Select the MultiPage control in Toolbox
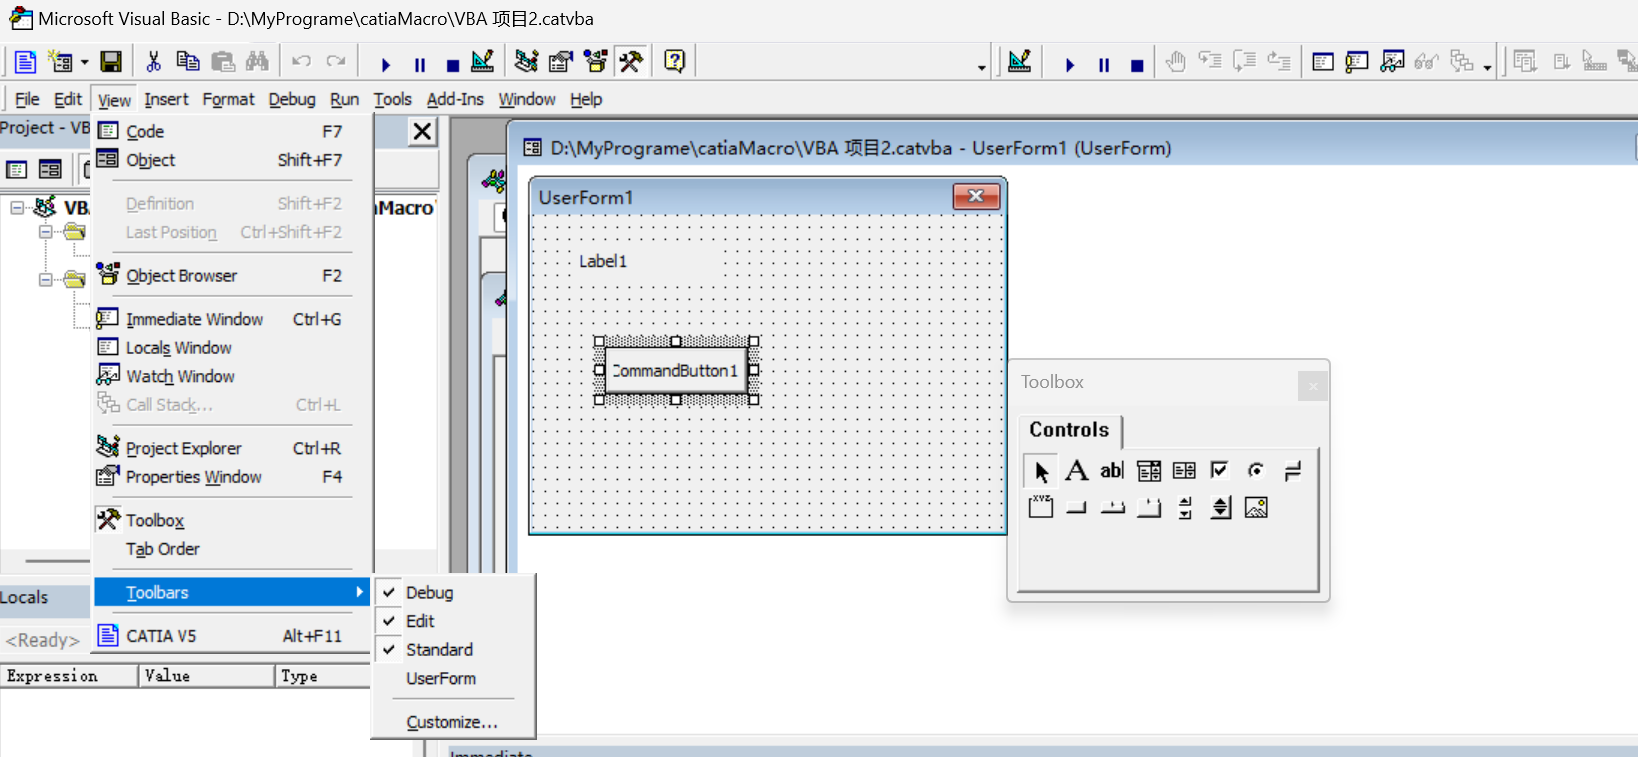Image resolution: width=1638 pixels, height=757 pixels. [x=1148, y=507]
